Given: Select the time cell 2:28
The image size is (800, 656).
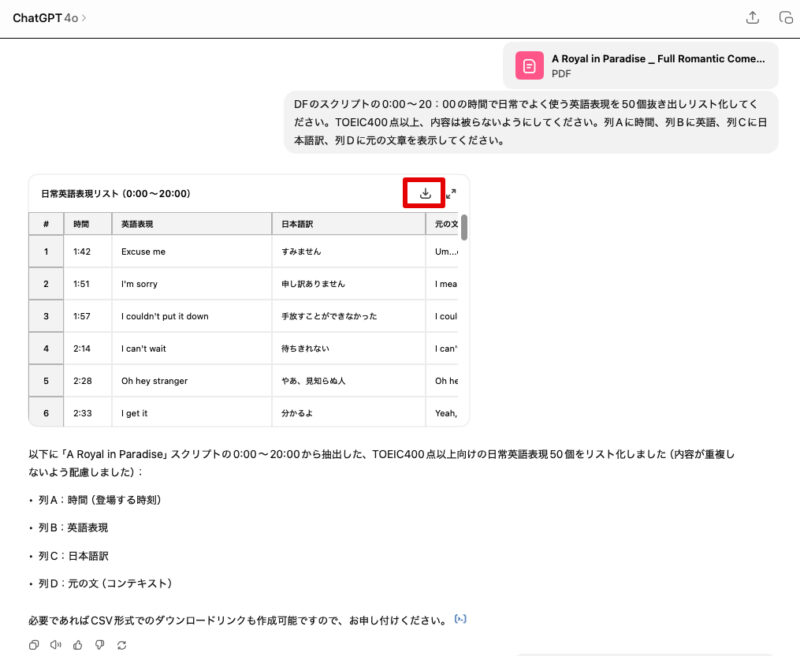Looking at the screenshot, I should [88, 381].
